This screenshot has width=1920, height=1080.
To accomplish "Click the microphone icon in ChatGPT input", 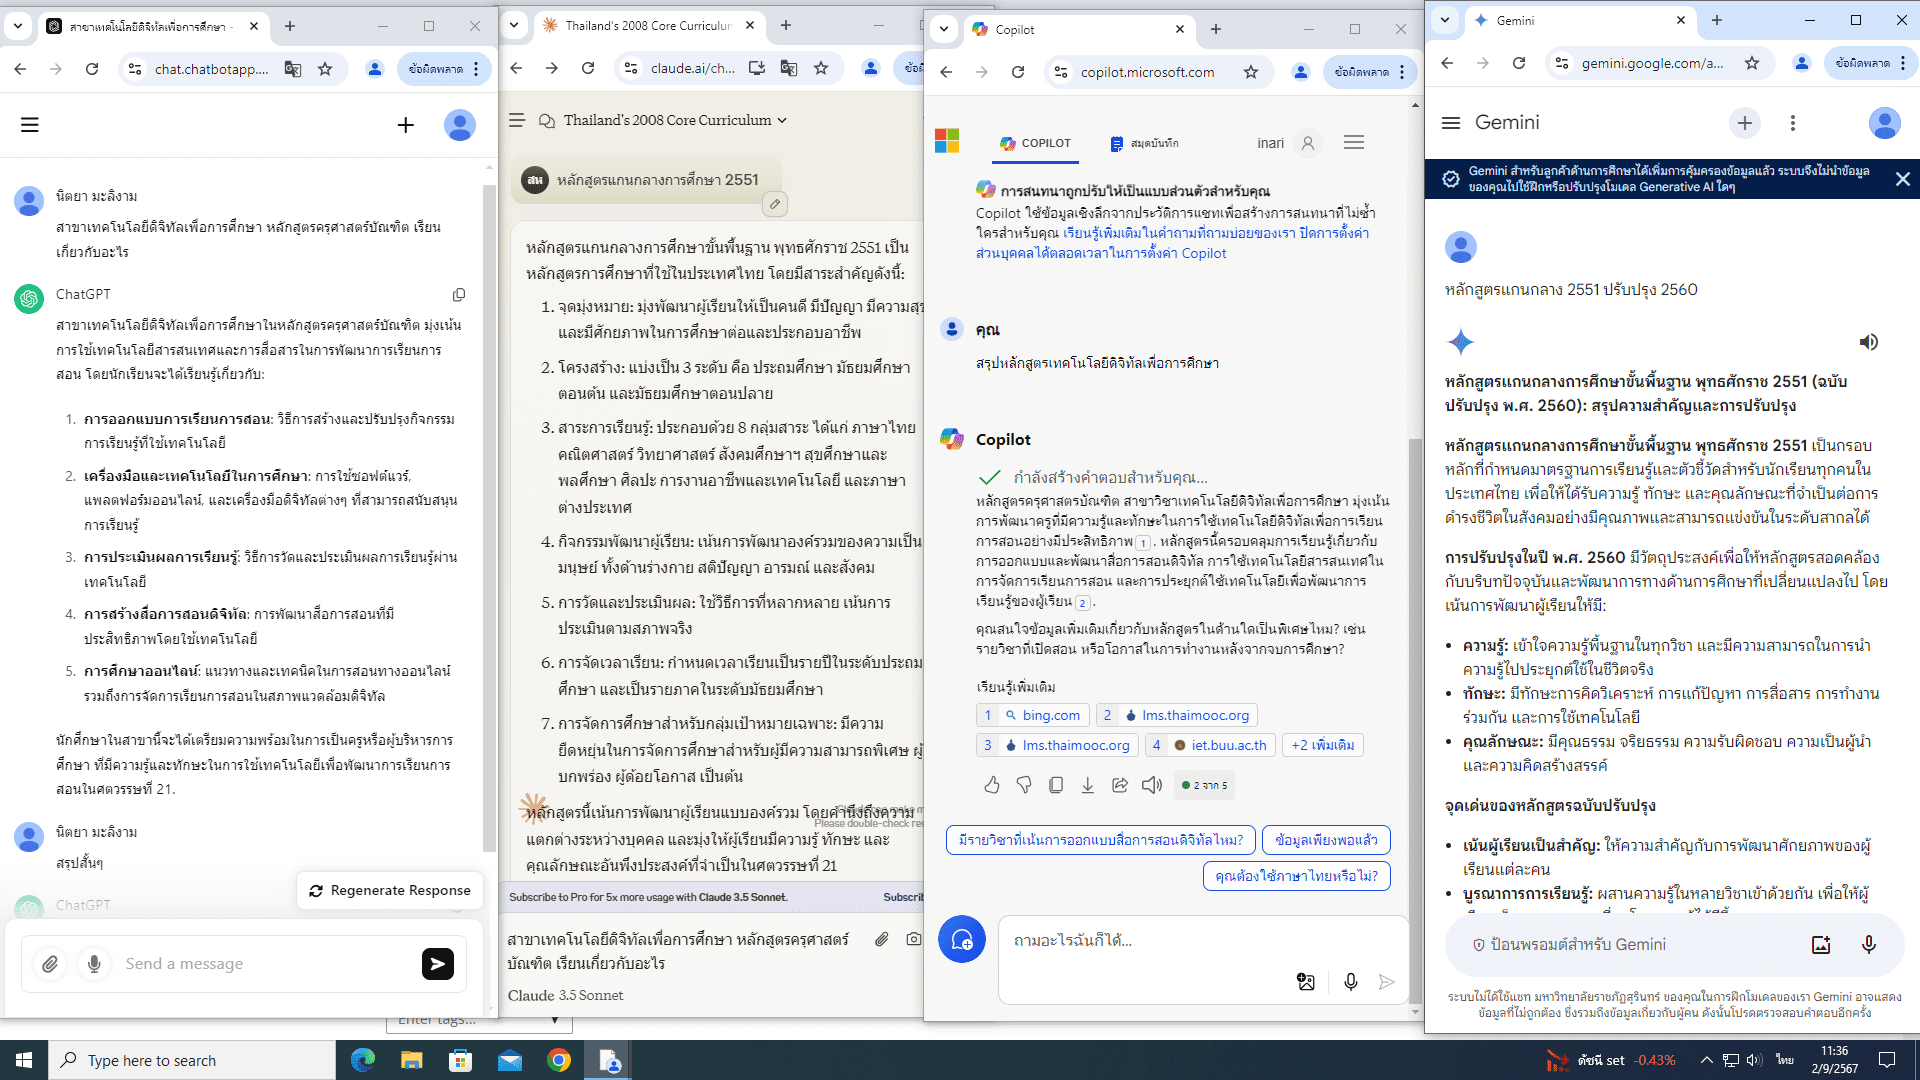I will (x=94, y=964).
